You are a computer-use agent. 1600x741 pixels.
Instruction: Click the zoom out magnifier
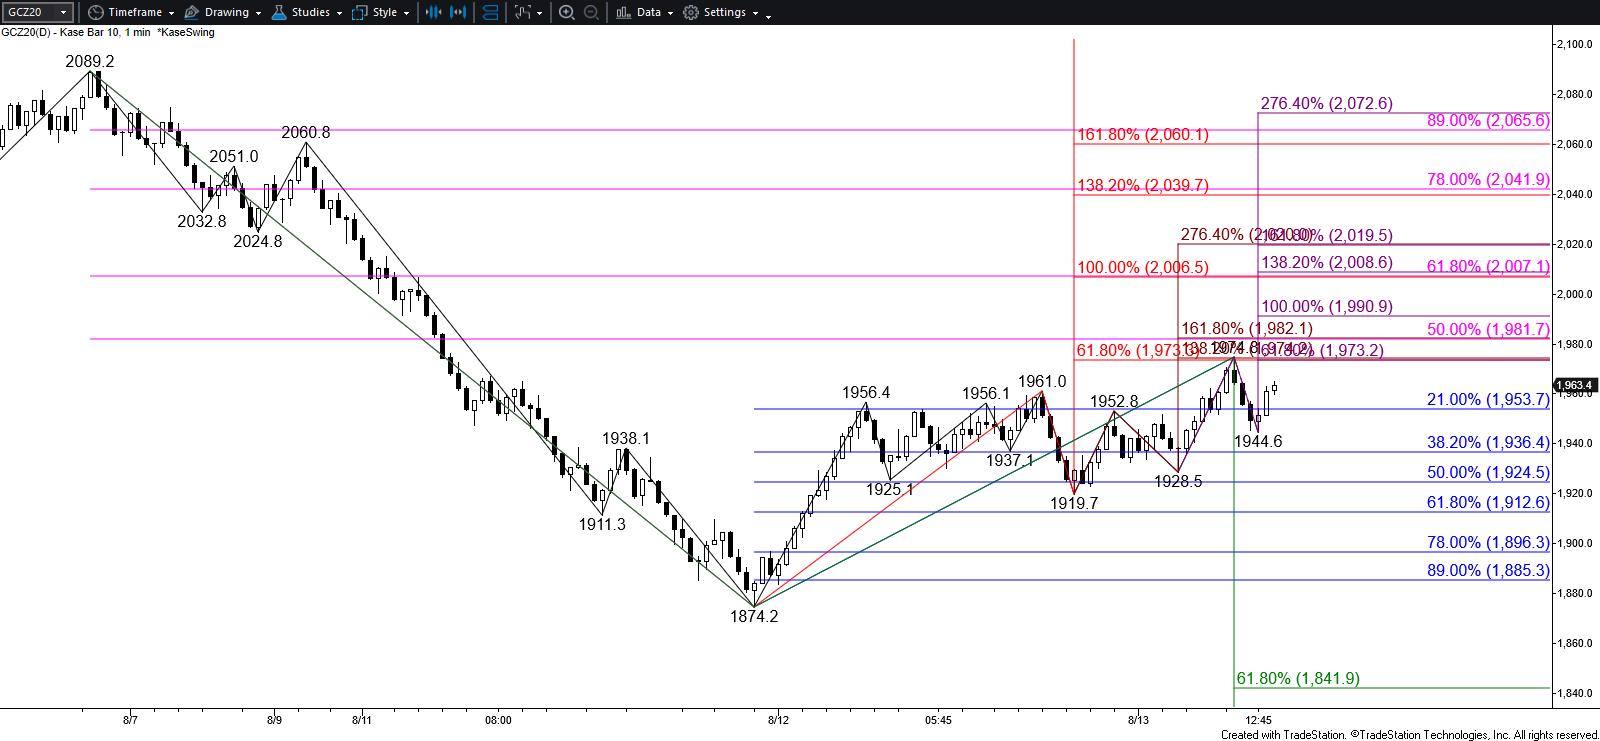[x=591, y=13]
